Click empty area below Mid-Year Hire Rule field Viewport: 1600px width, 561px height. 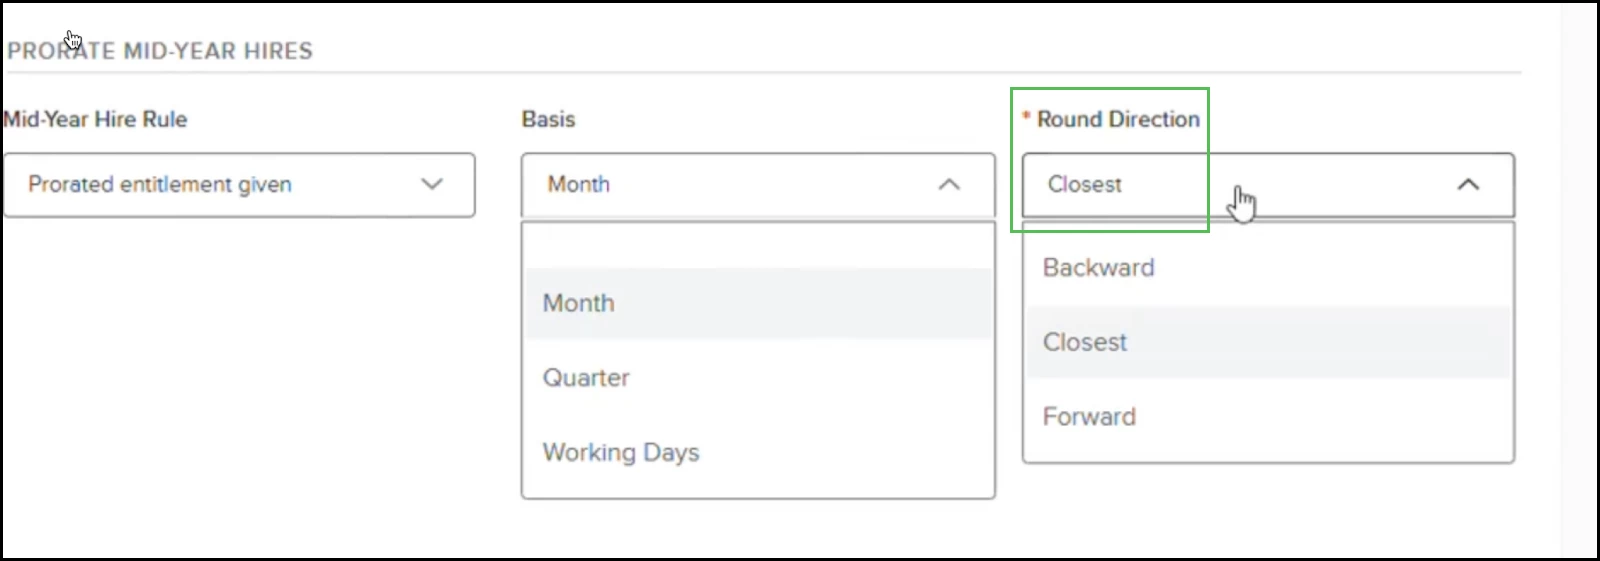(x=240, y=380)
